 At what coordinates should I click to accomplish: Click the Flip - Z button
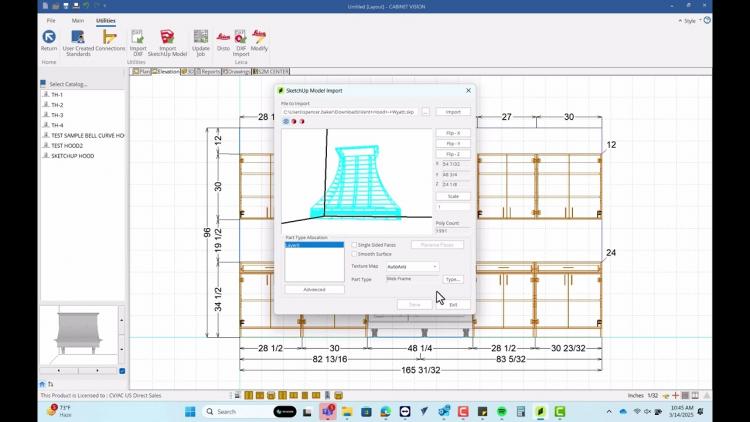coord(453,154)
